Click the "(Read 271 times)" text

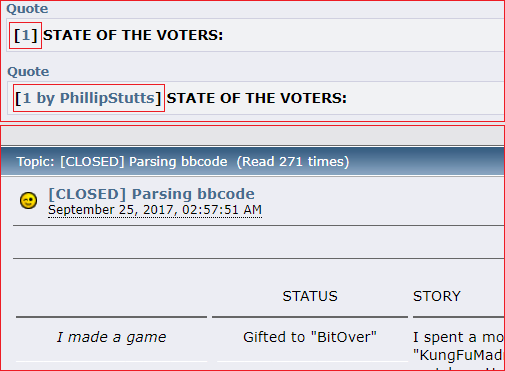click(293, 162)
